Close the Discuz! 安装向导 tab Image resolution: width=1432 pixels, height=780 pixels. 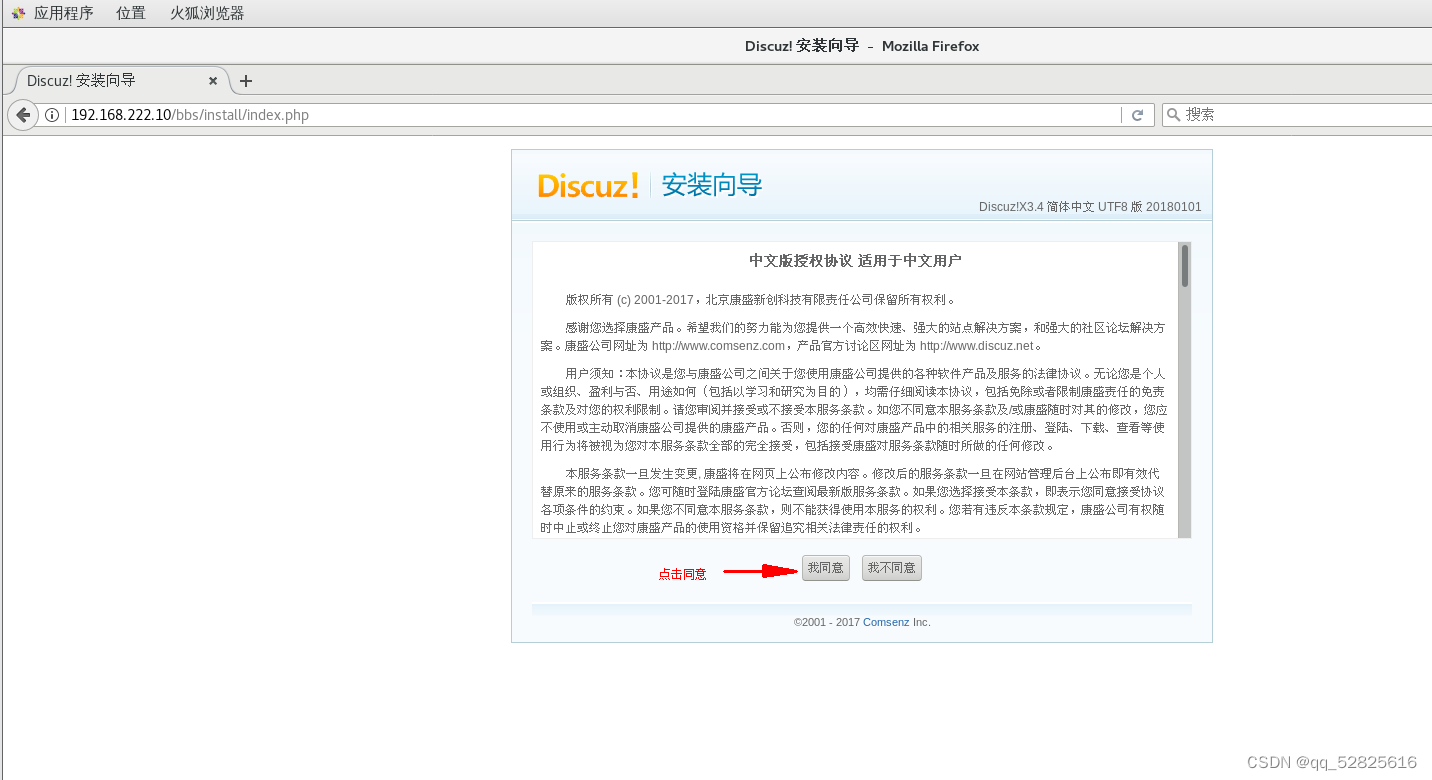click(x=213, y=81)
